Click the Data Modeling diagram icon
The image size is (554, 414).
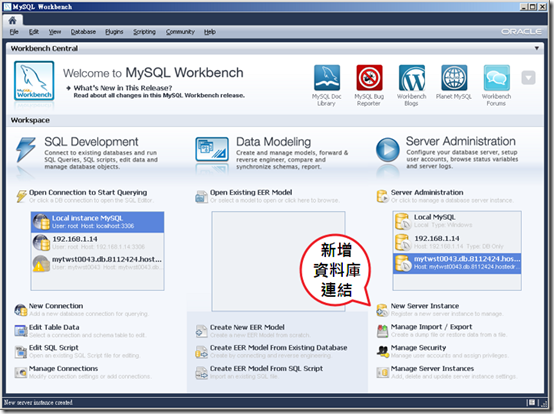click(212, 149)
